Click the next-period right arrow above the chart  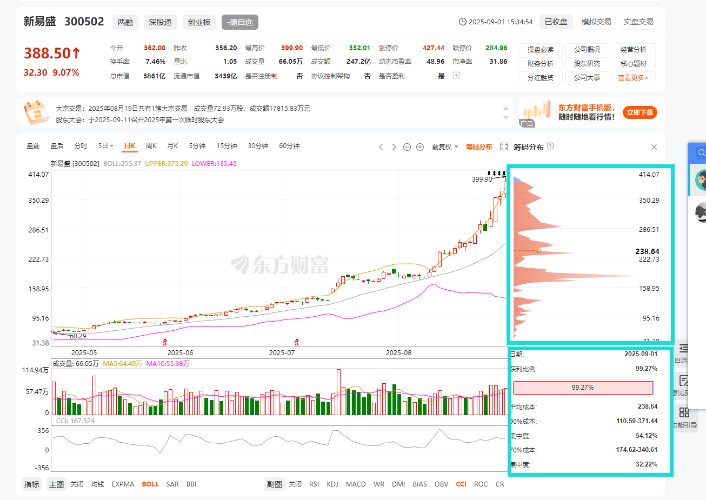394,147
